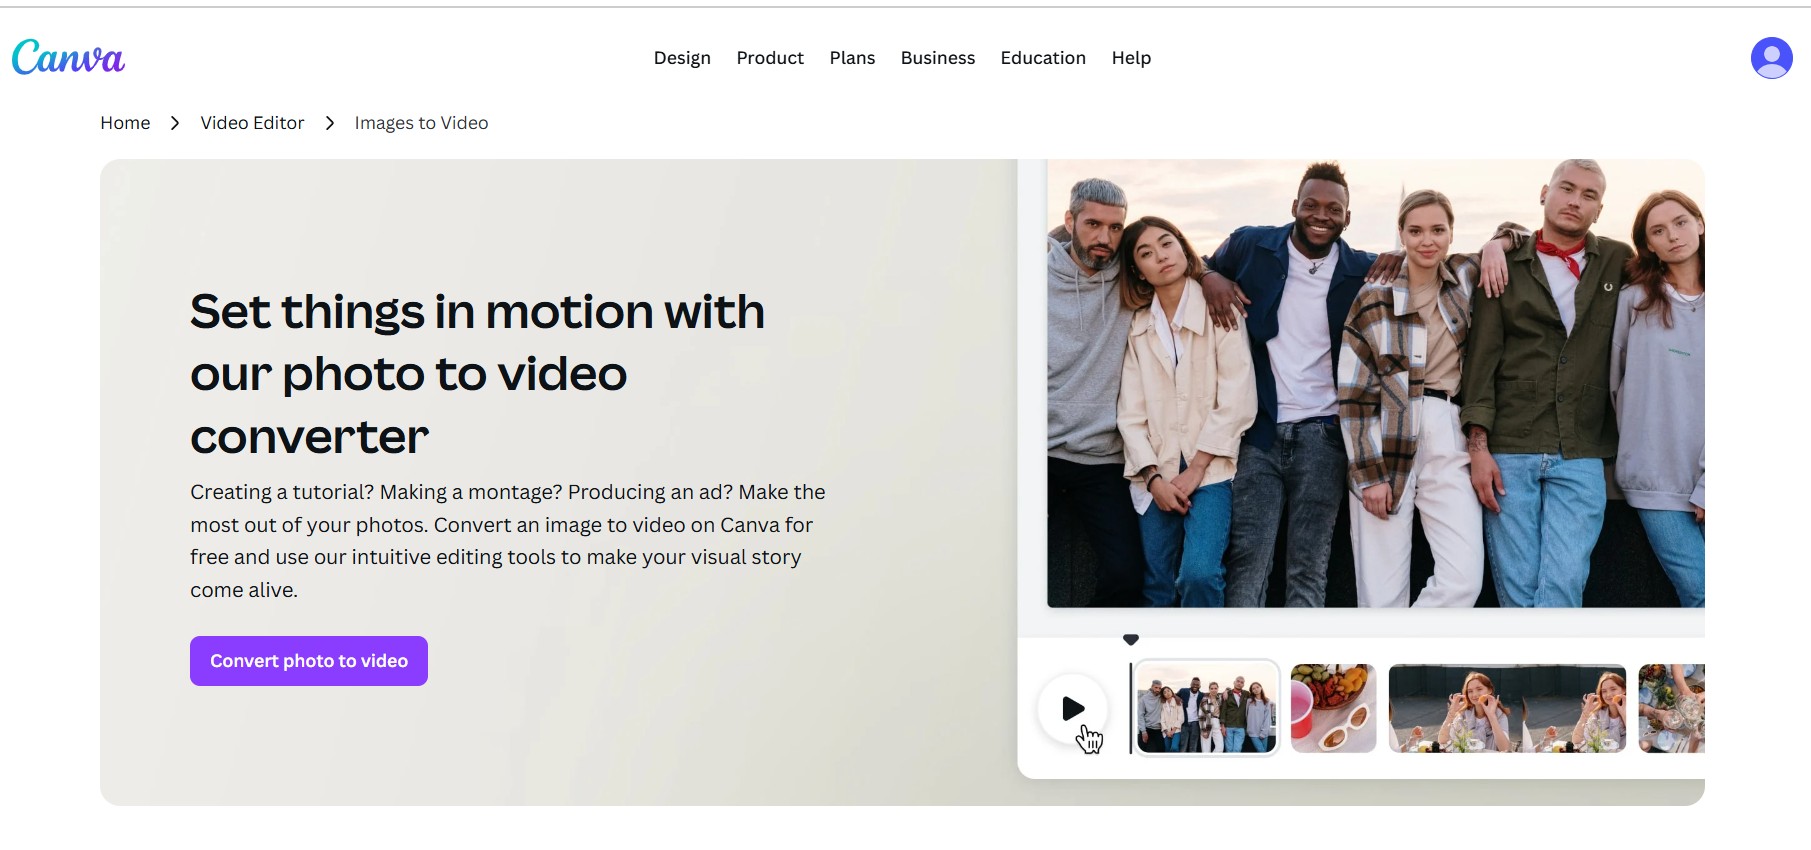The width and height of the screenshot is (1811, 850).
Task: Click the Canva logo
Action: (68, 57)
